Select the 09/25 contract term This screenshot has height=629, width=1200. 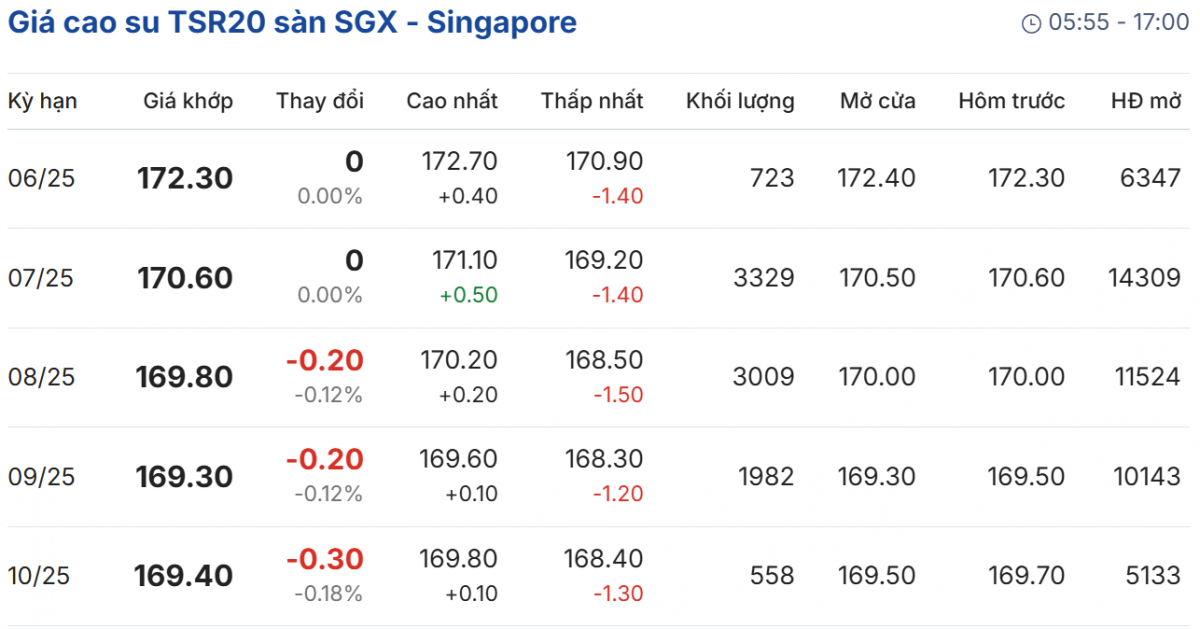point(41,477)
